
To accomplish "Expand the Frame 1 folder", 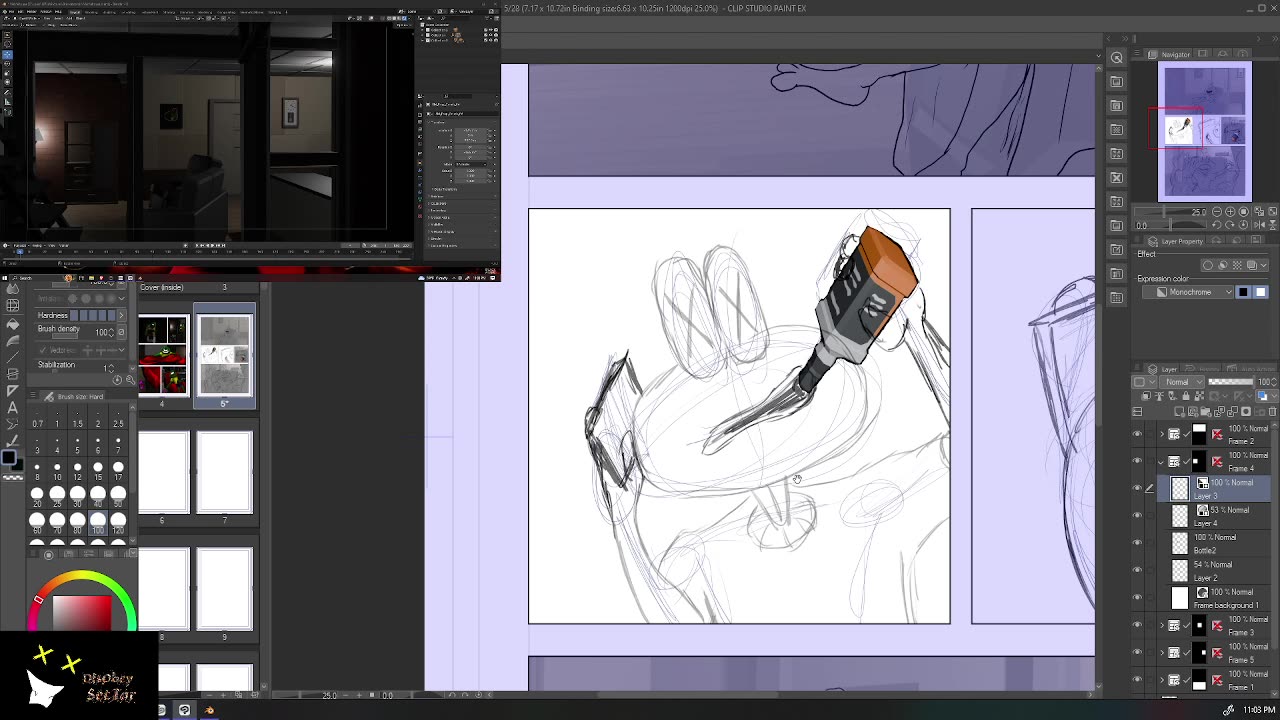I will pos(1161,680).
